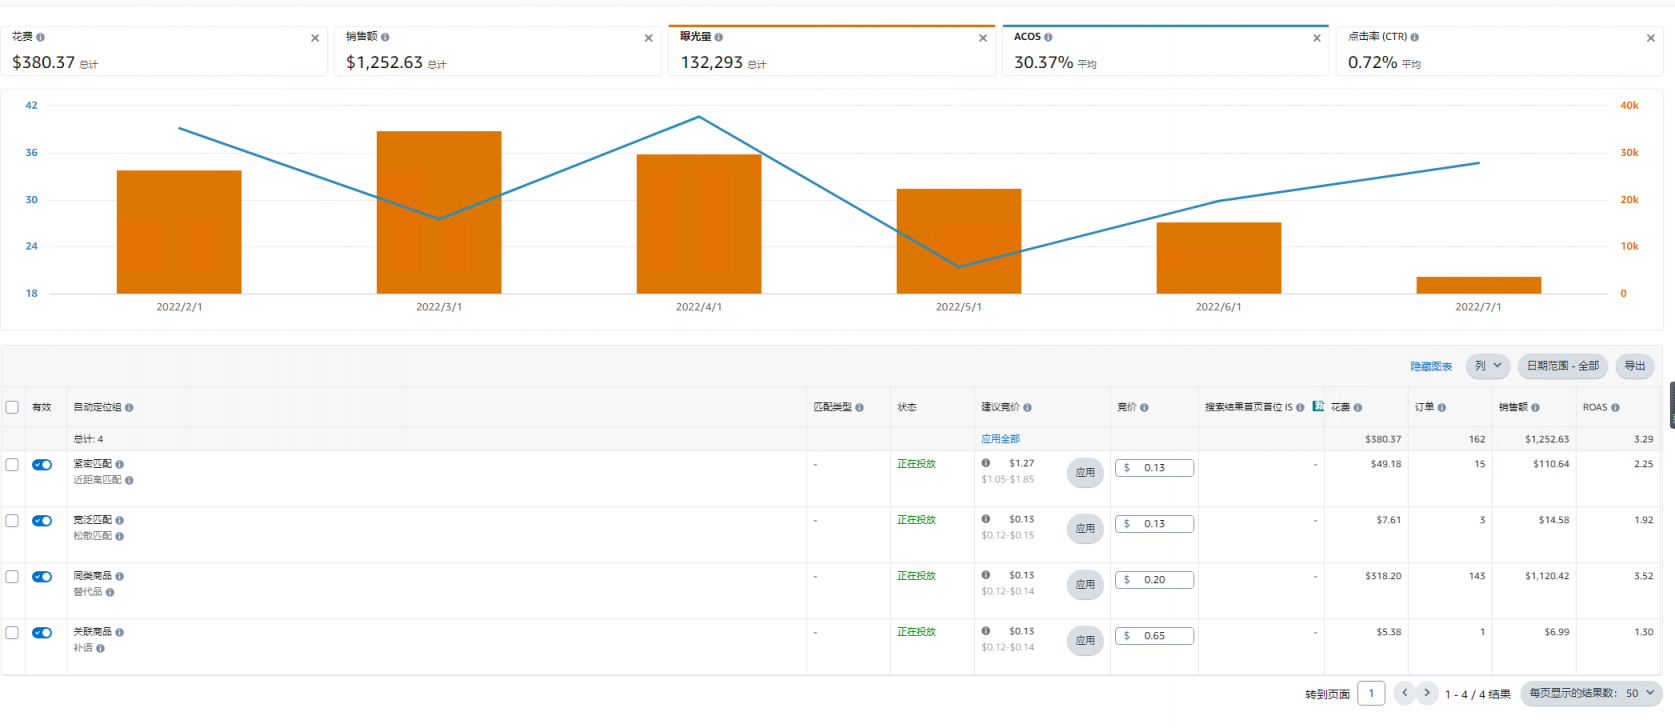Apply suggested bid for 宽泛匹配 row
Screen dimensions: 1675x728
(1085, 528)
